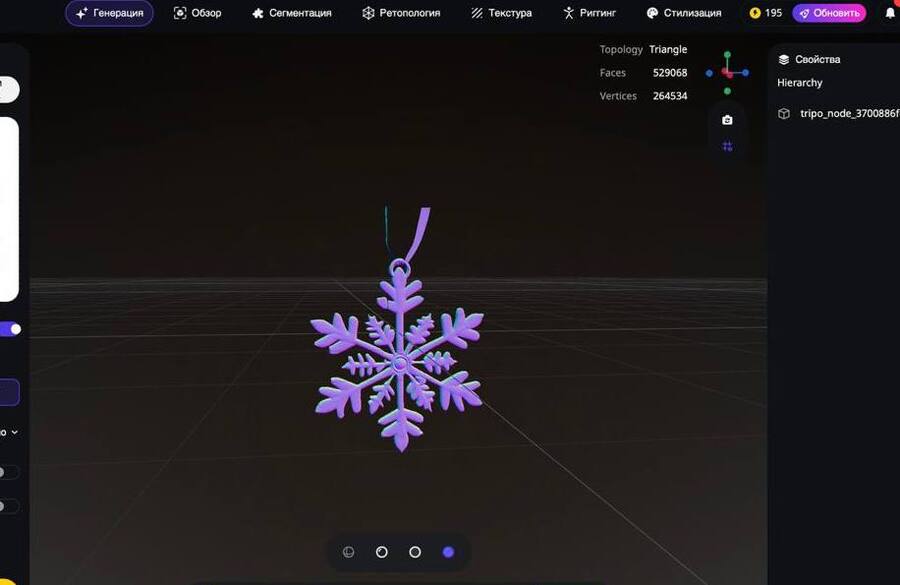
Task: Open the Риггинг tab
Action: pos(589,13)
